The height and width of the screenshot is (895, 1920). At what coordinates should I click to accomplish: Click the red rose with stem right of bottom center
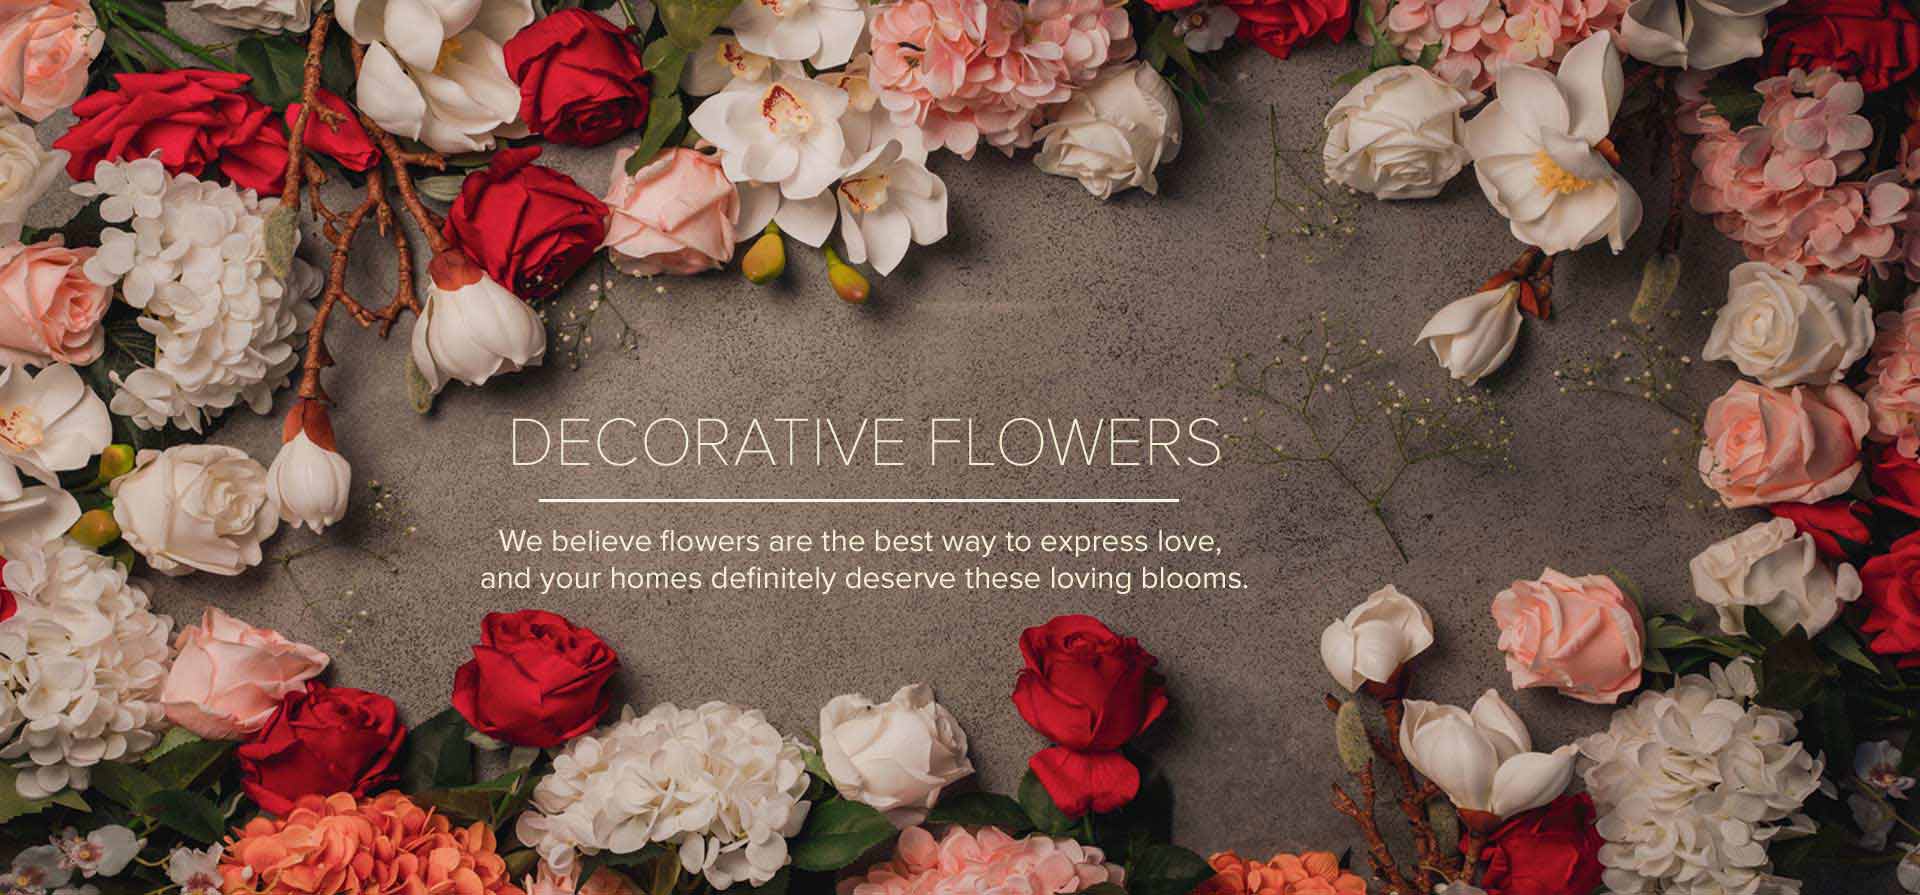1090,700
